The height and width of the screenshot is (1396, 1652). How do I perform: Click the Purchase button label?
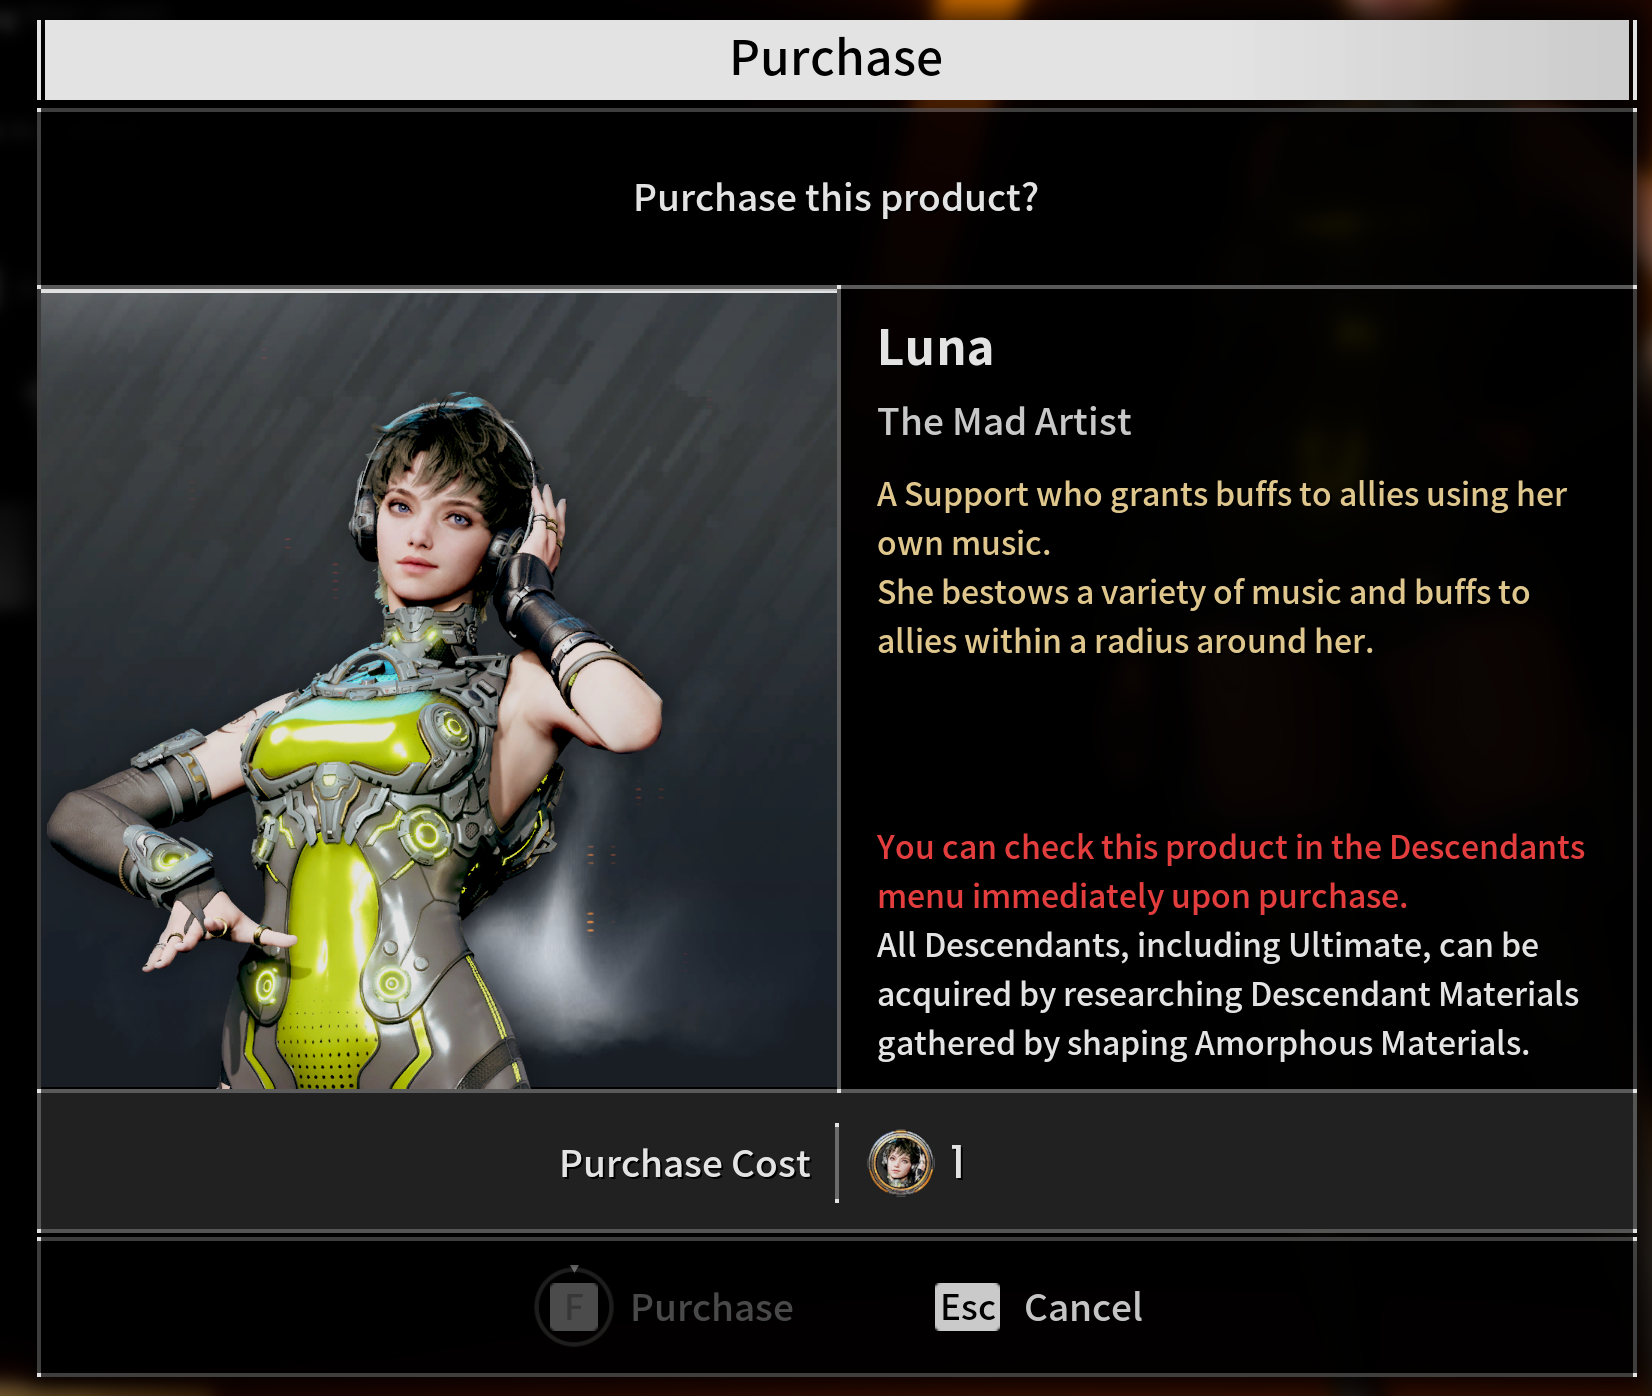click(712, 1307)
